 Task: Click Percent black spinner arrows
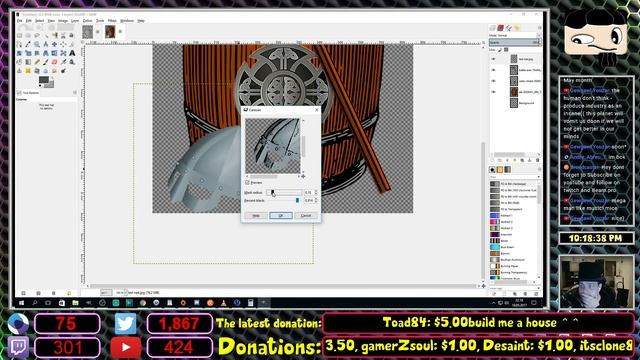[x=316, y=200]
